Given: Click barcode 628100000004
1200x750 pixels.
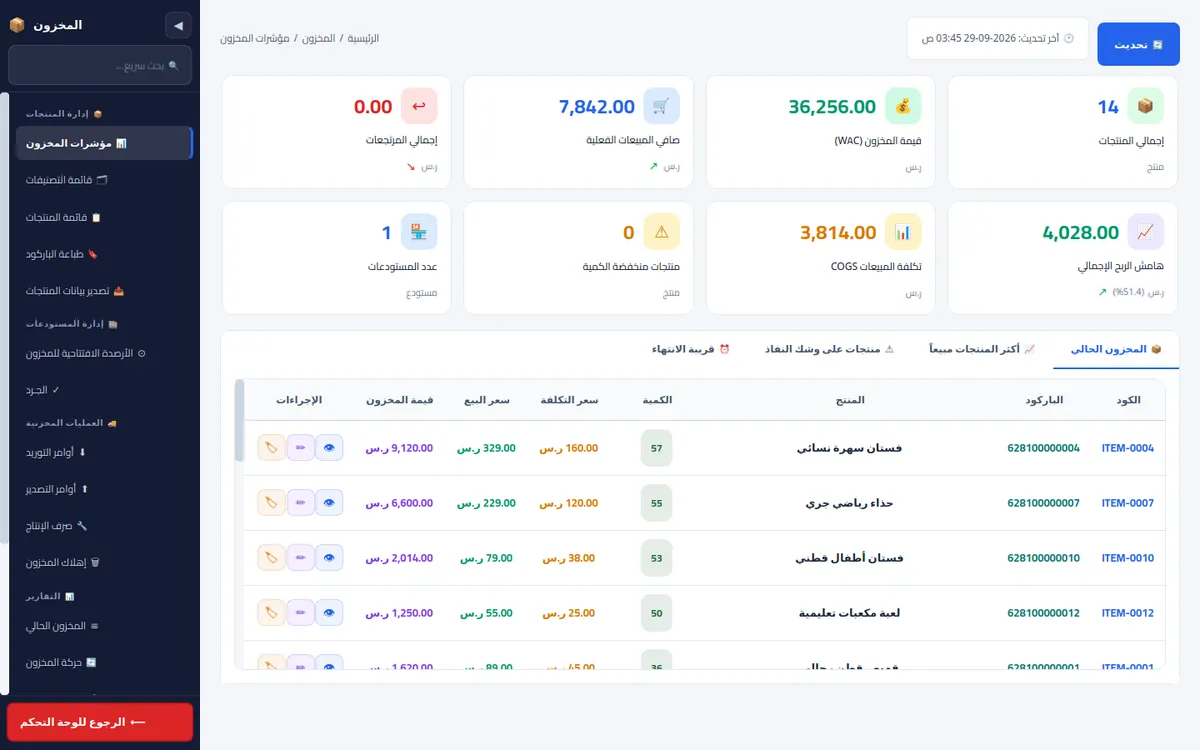Looking at the screenshot, I should (1044, 448).
